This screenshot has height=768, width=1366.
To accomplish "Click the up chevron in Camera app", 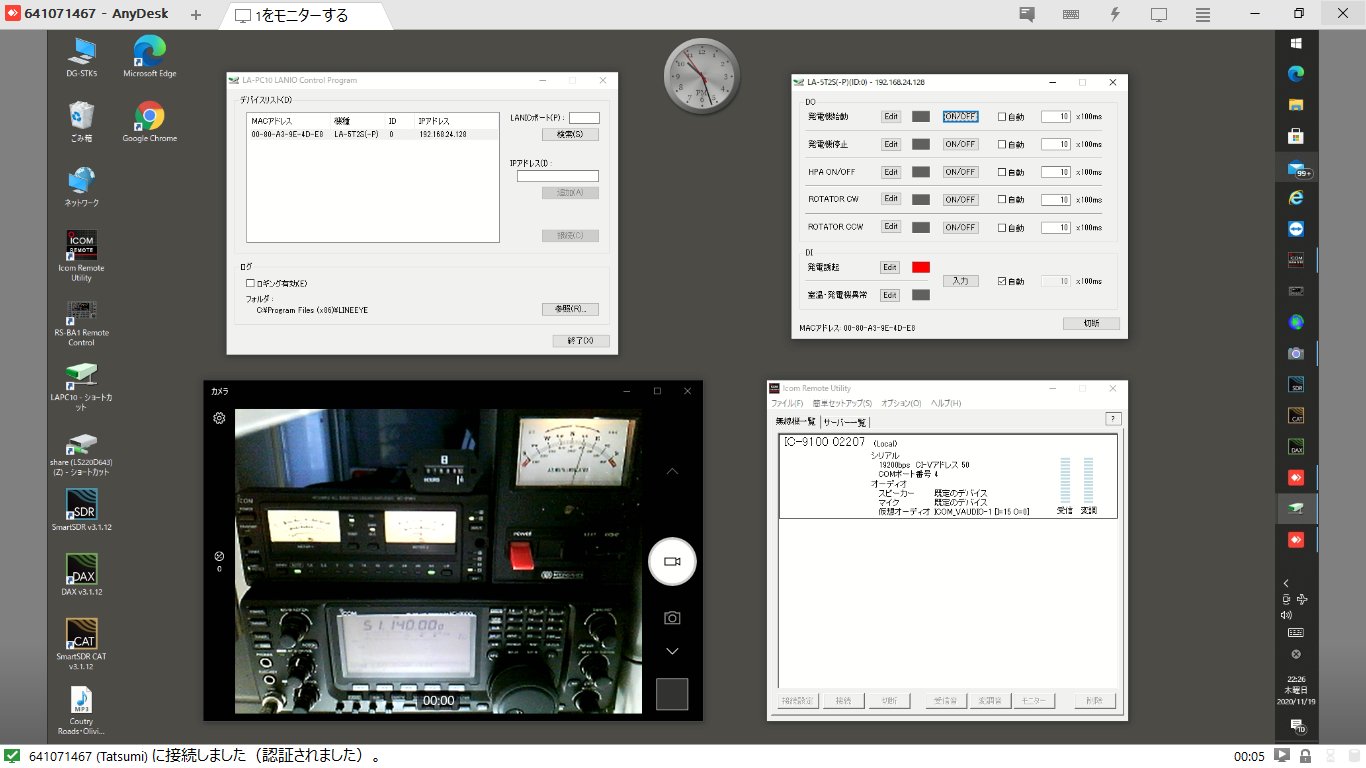I will [672, 471].
